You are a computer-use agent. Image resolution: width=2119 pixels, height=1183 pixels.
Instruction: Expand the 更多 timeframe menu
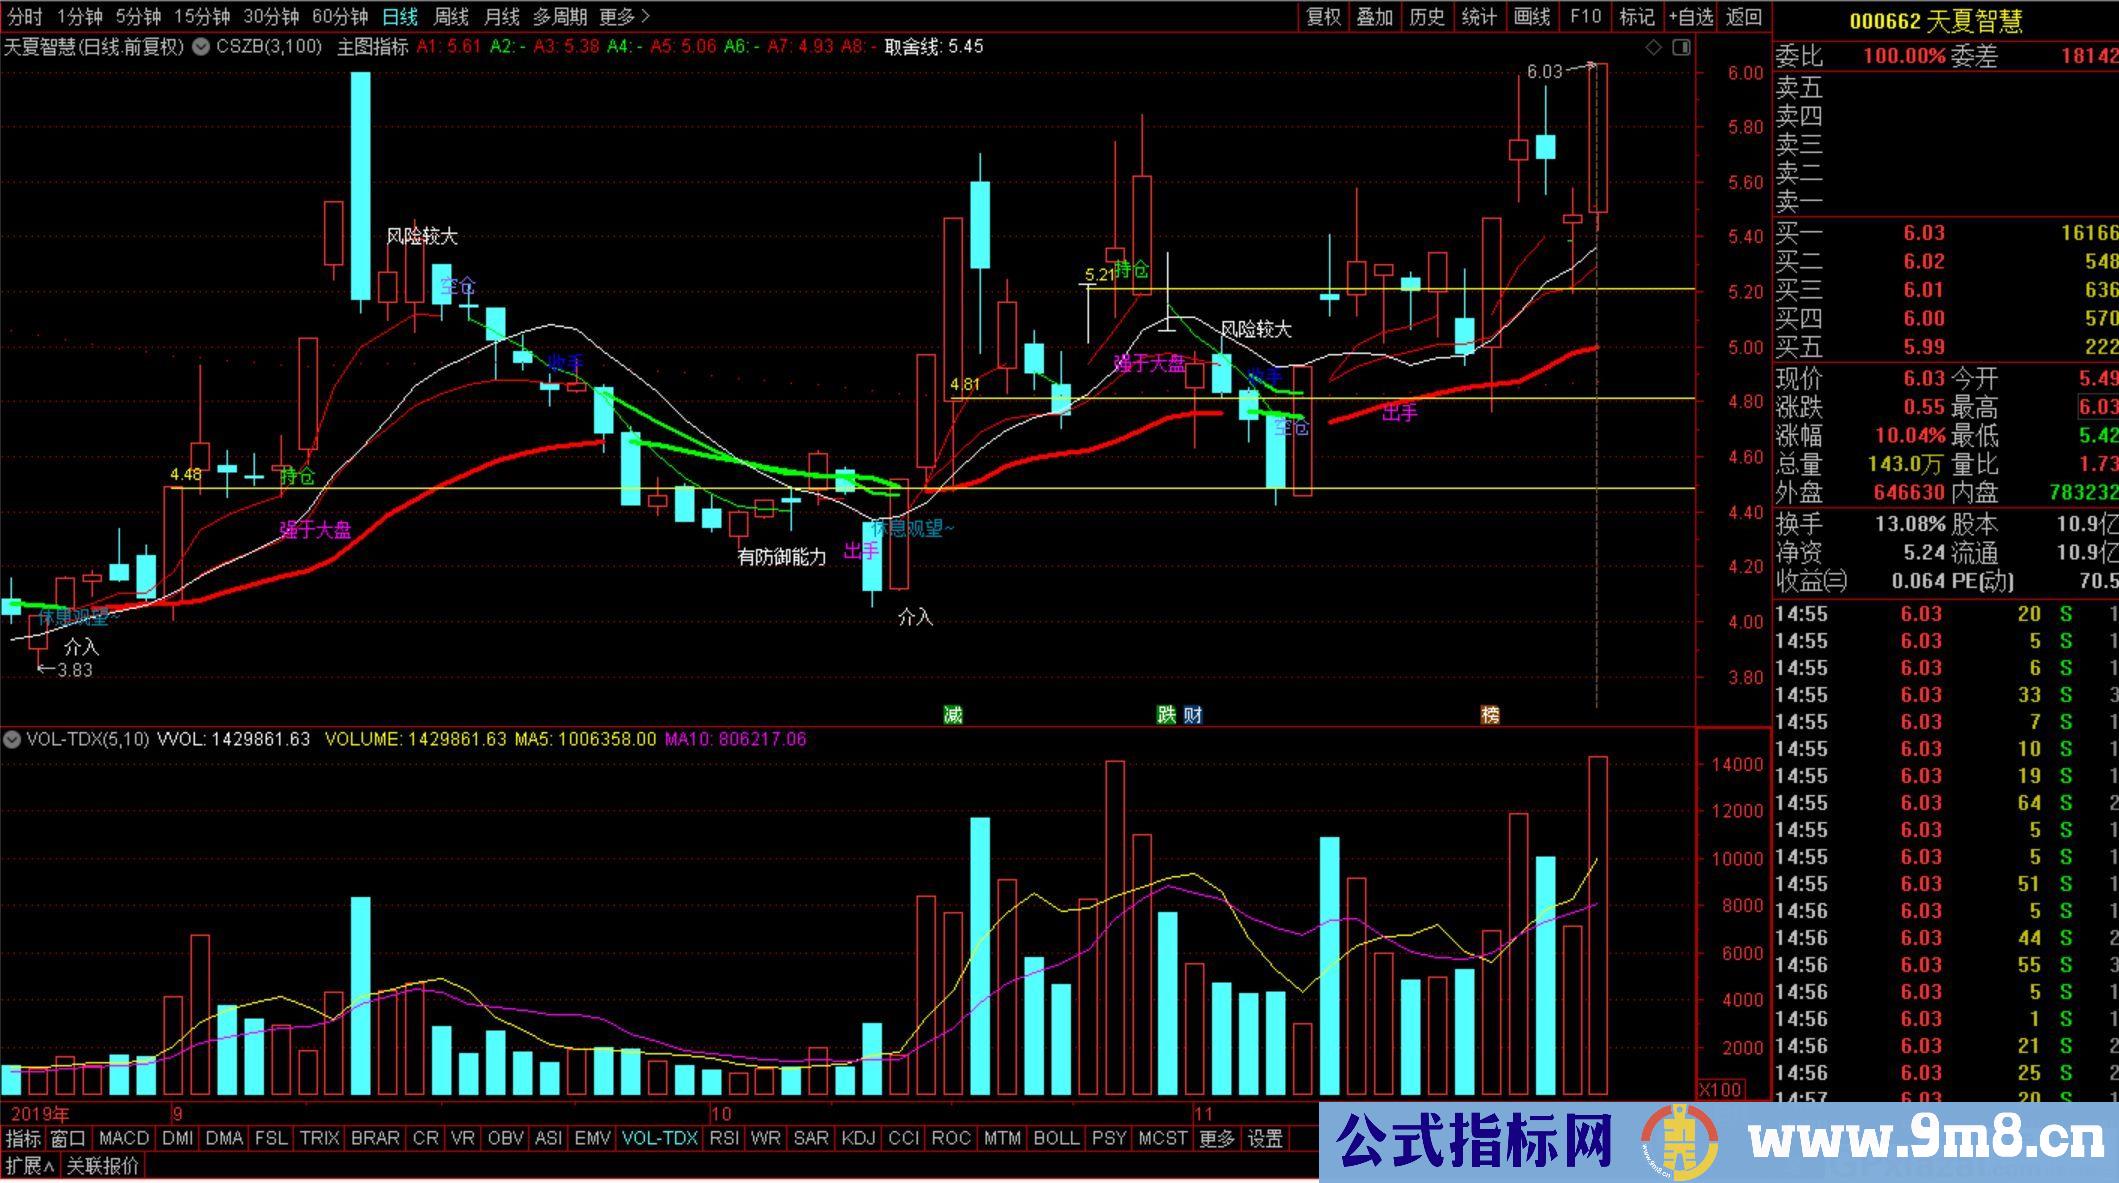(624, 16)
